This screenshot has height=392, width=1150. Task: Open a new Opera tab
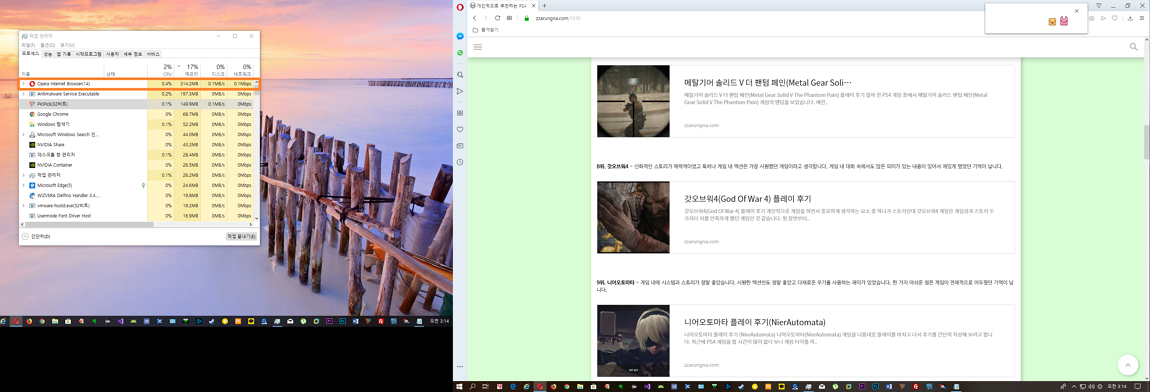tap(544, 6)
